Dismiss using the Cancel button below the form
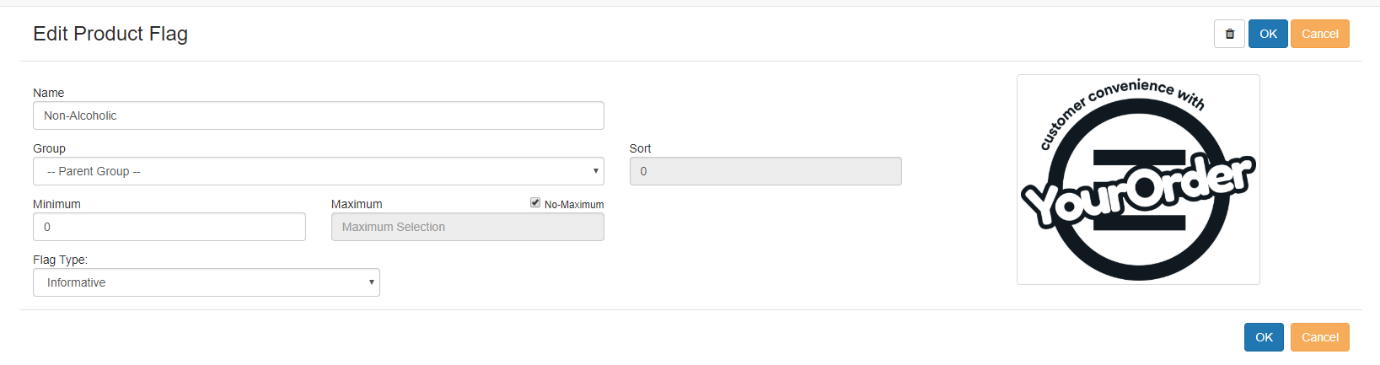The width and height of the screenshot is (1380, 365). pyautogui.click(x=1320, y=337)
